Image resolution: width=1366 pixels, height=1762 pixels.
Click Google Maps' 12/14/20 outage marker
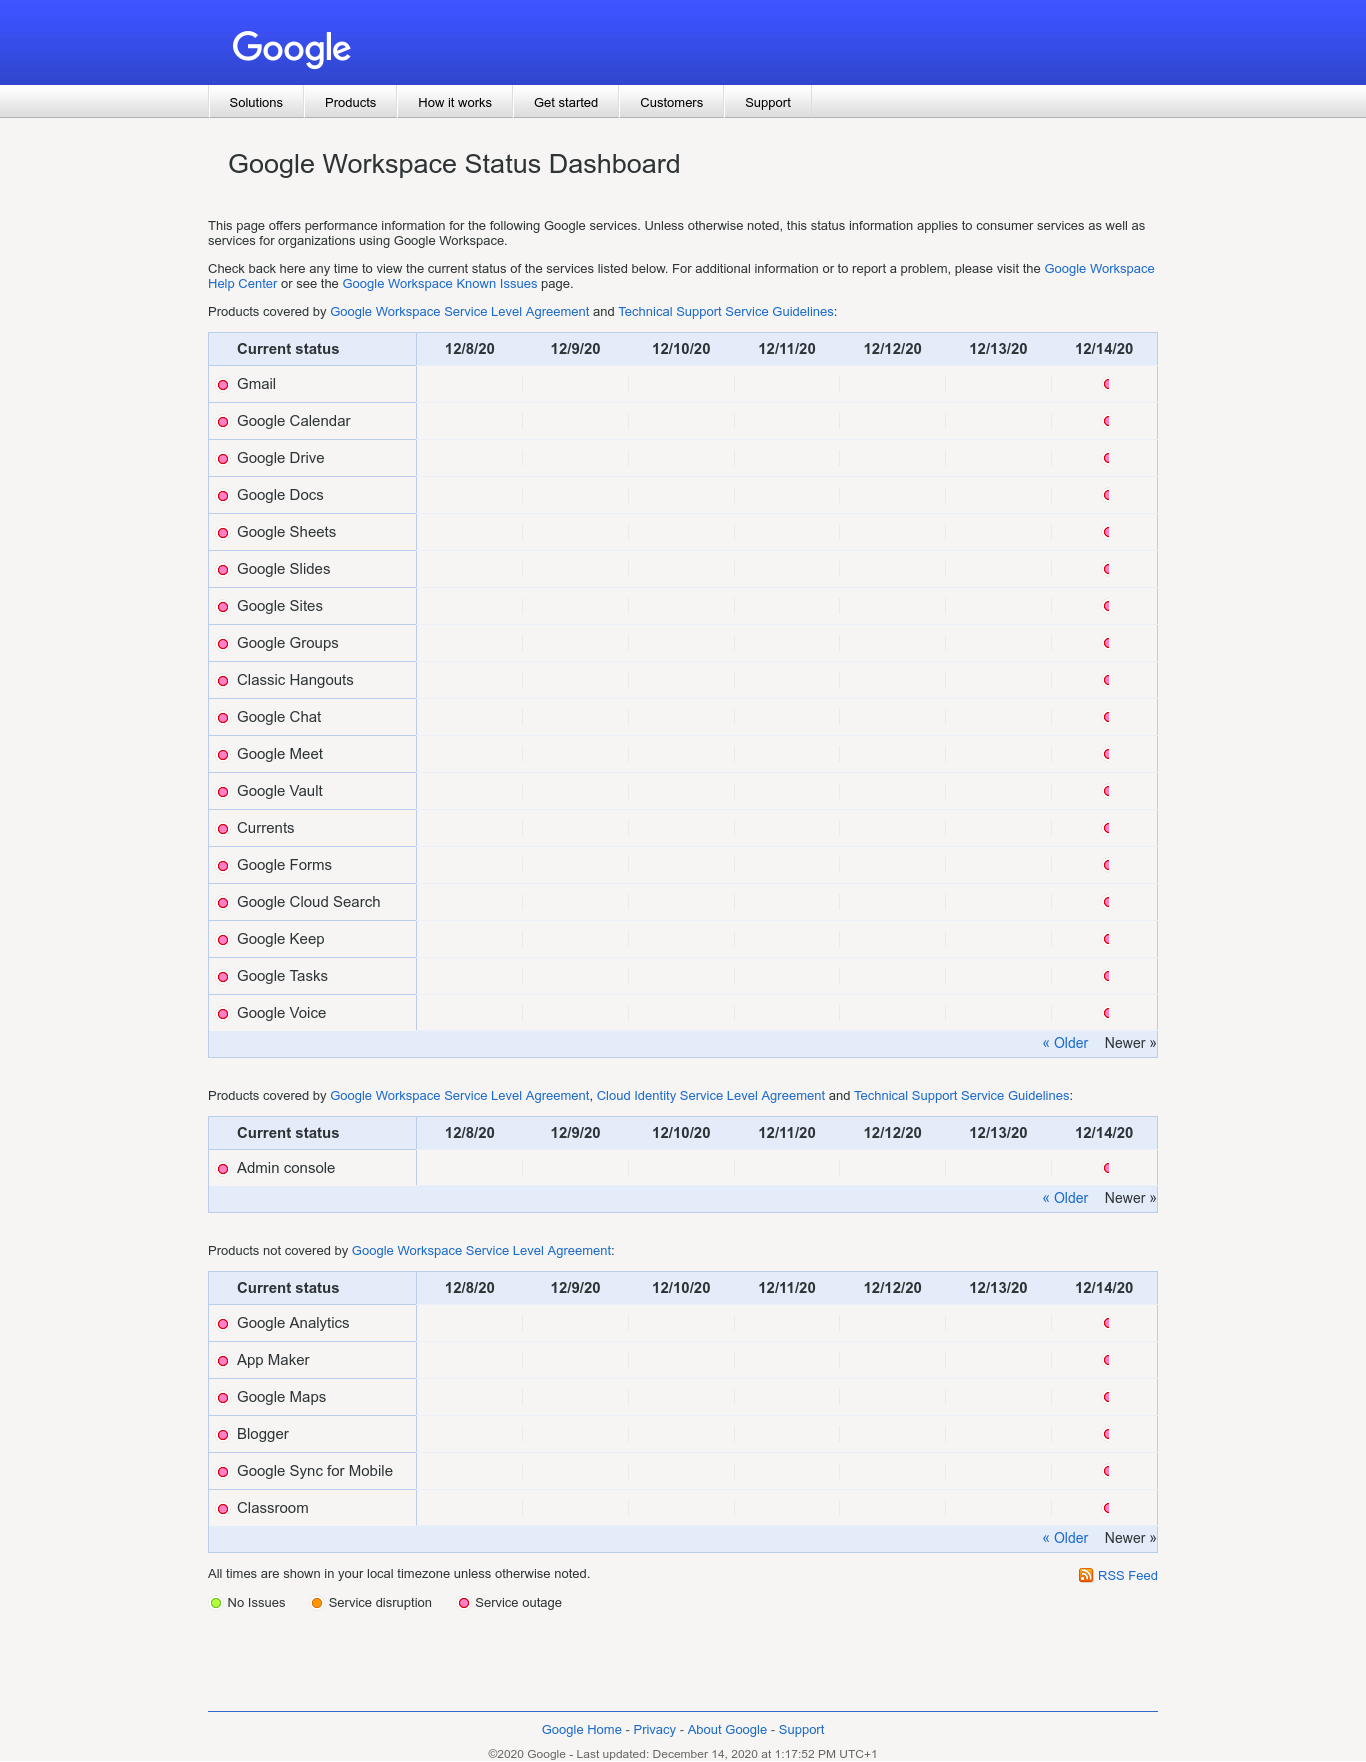pos(1107,1397)
